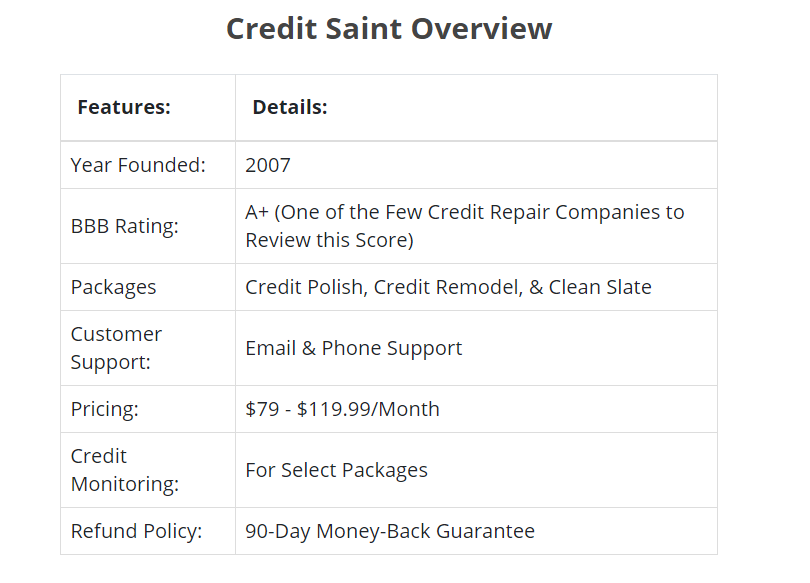This screenshot has width=810, height=583.
Task: Click the word Review this Score)
Action: pyautogui.click(x=329, y=240)
